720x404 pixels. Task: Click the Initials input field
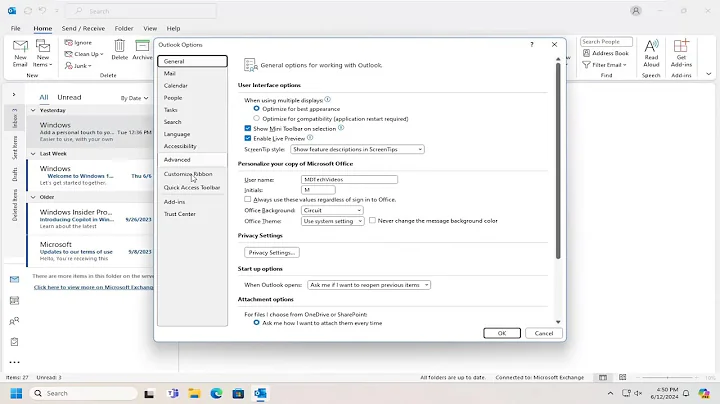pos(318,190)
